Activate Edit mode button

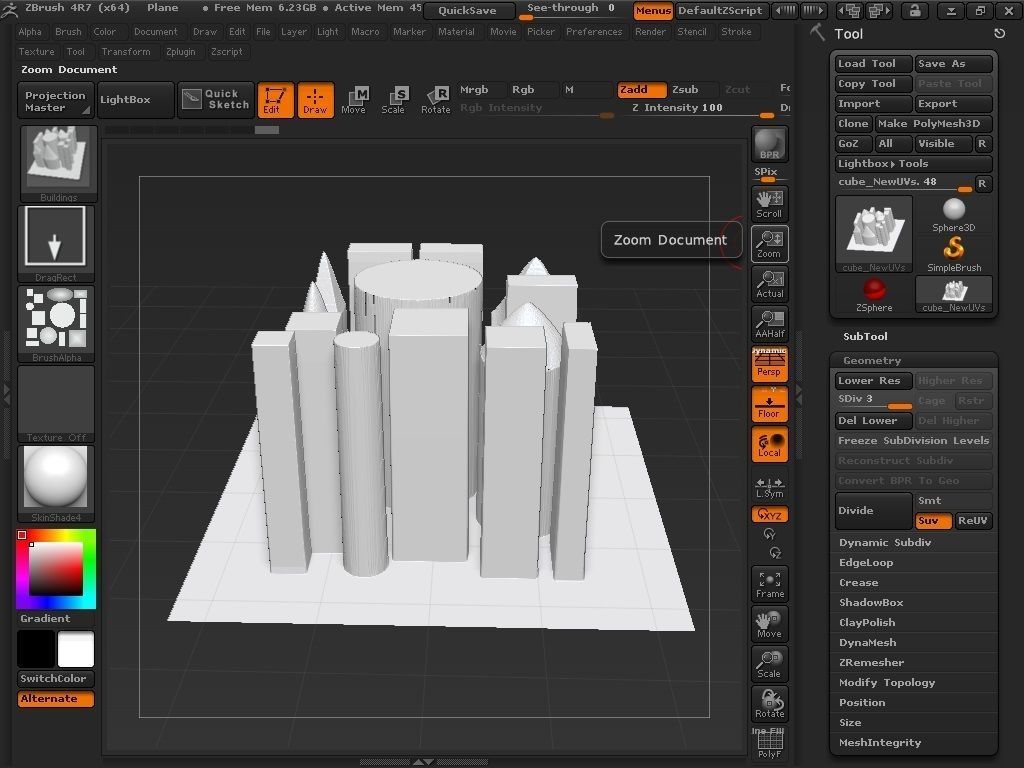click(275, 100)
